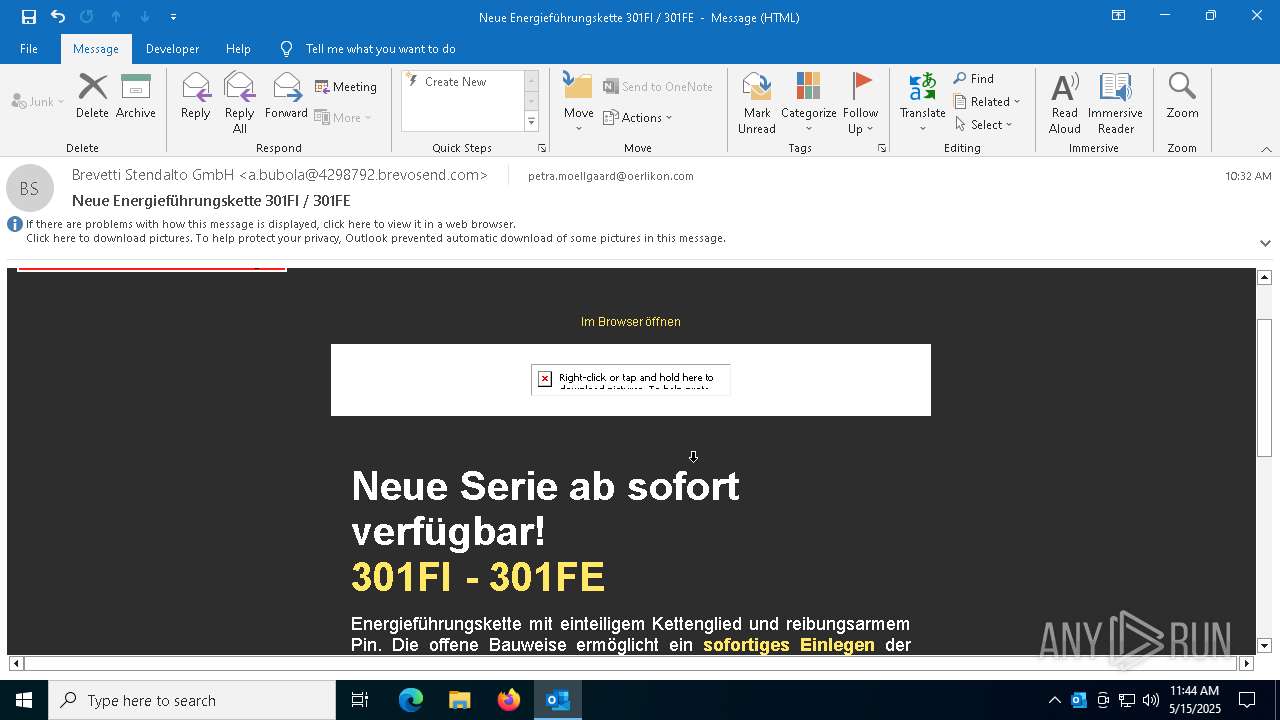Click the message body scroll down arrow
Viewport: 1280px width, 720px height.
(x=1264, y=646)
